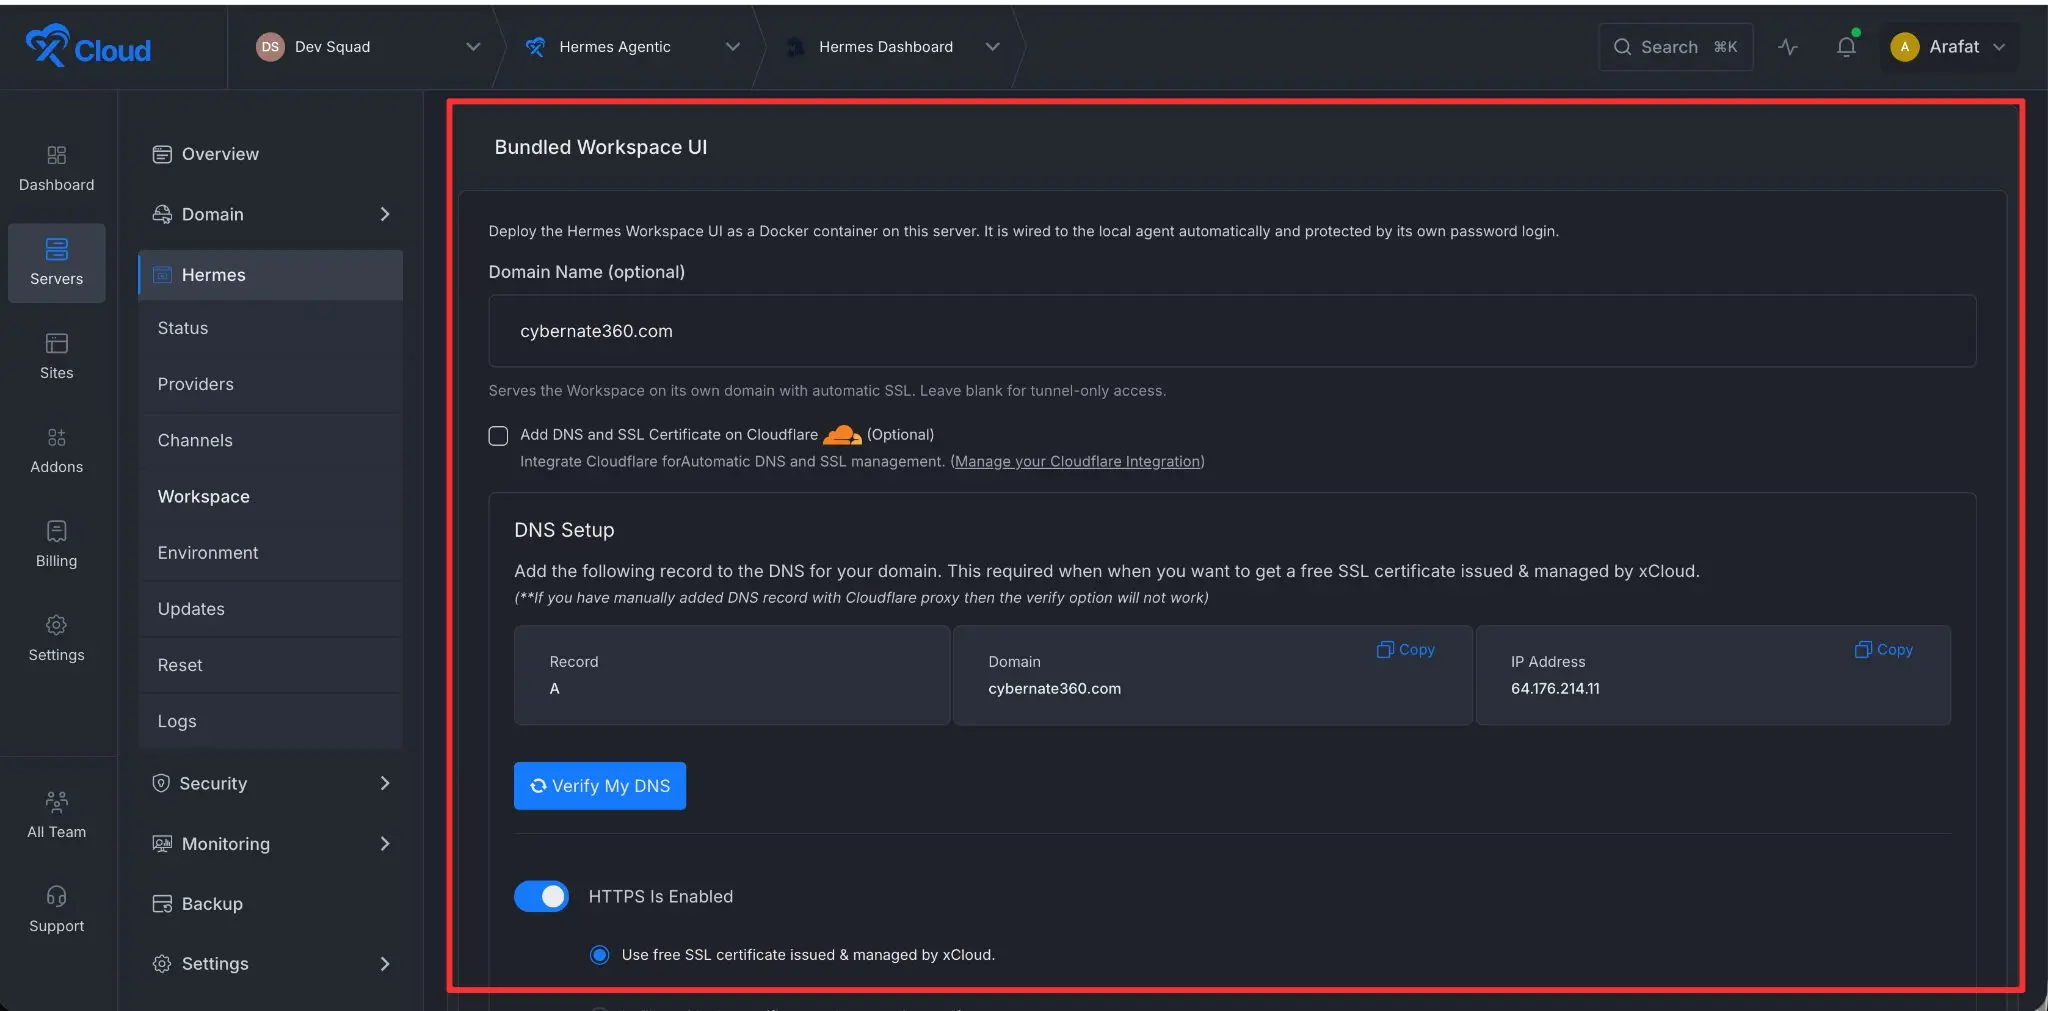The image size is (2048, 1011).
Task: Select the Hermes menu item
Action: point(270,275)
